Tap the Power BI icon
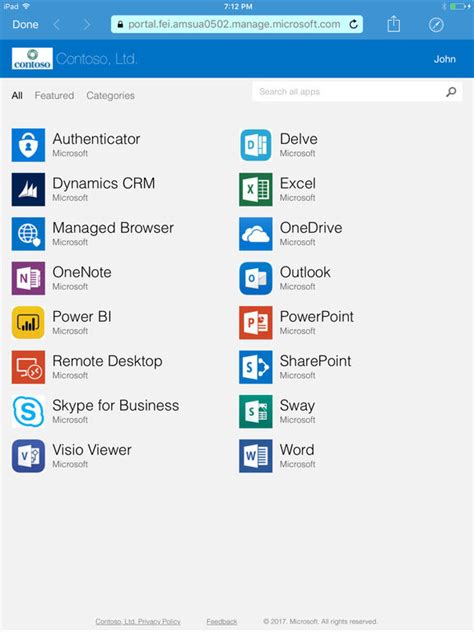This screenshot has height=632, width=474. (x=28, y=322)
